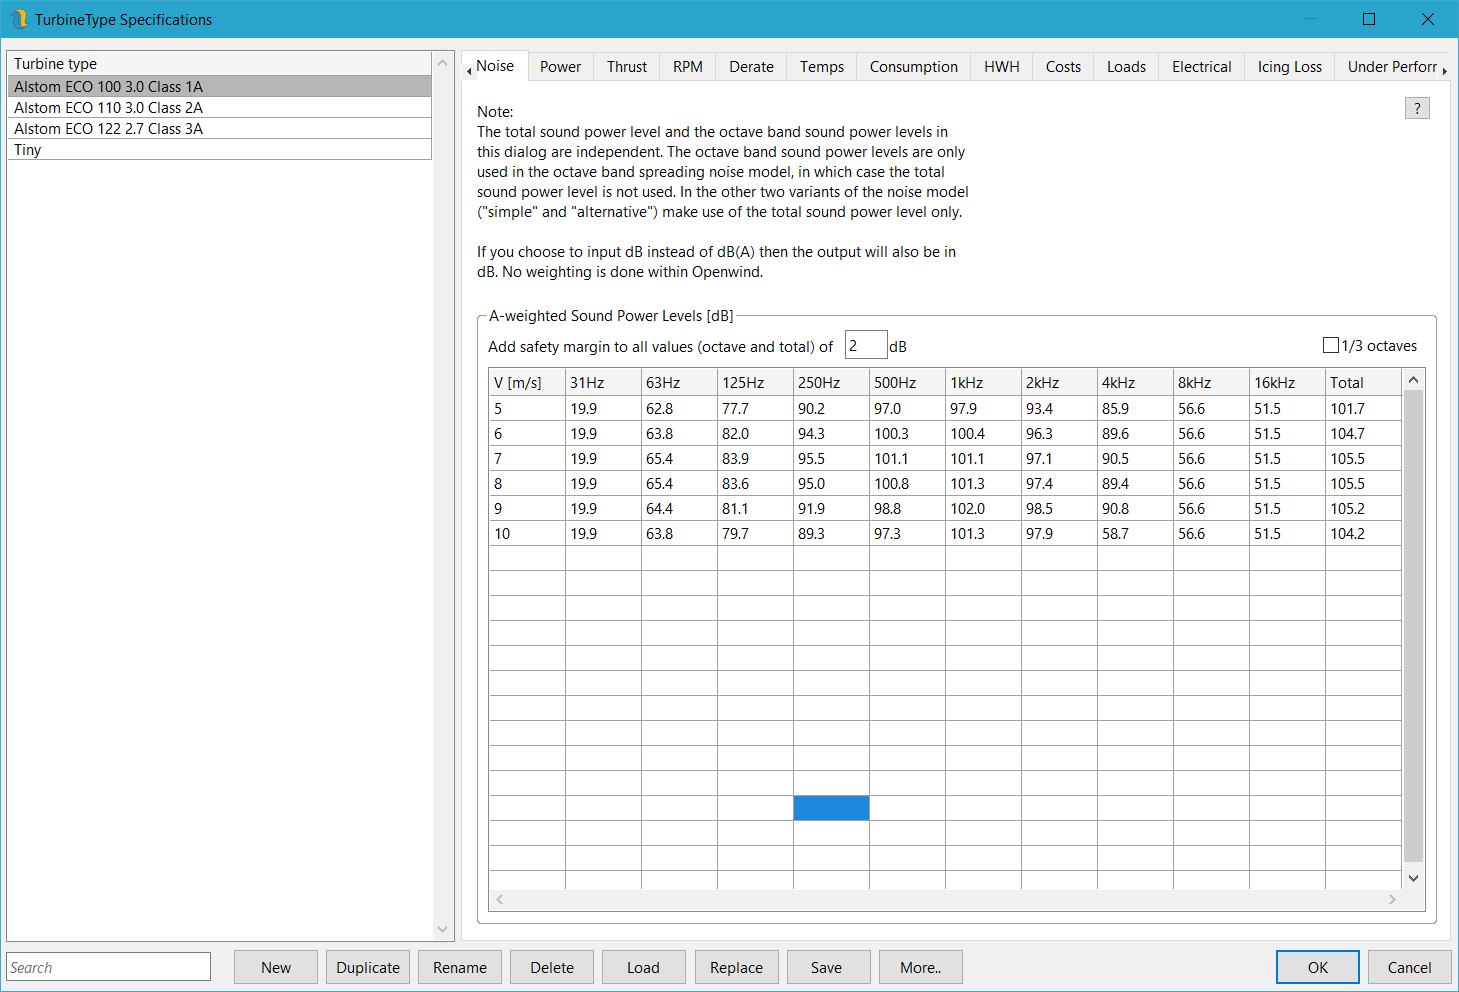This screenshot has height=992, width=1459.
Task: Enable the 1/3 octaves checkbox
Action: (1330, 345)
